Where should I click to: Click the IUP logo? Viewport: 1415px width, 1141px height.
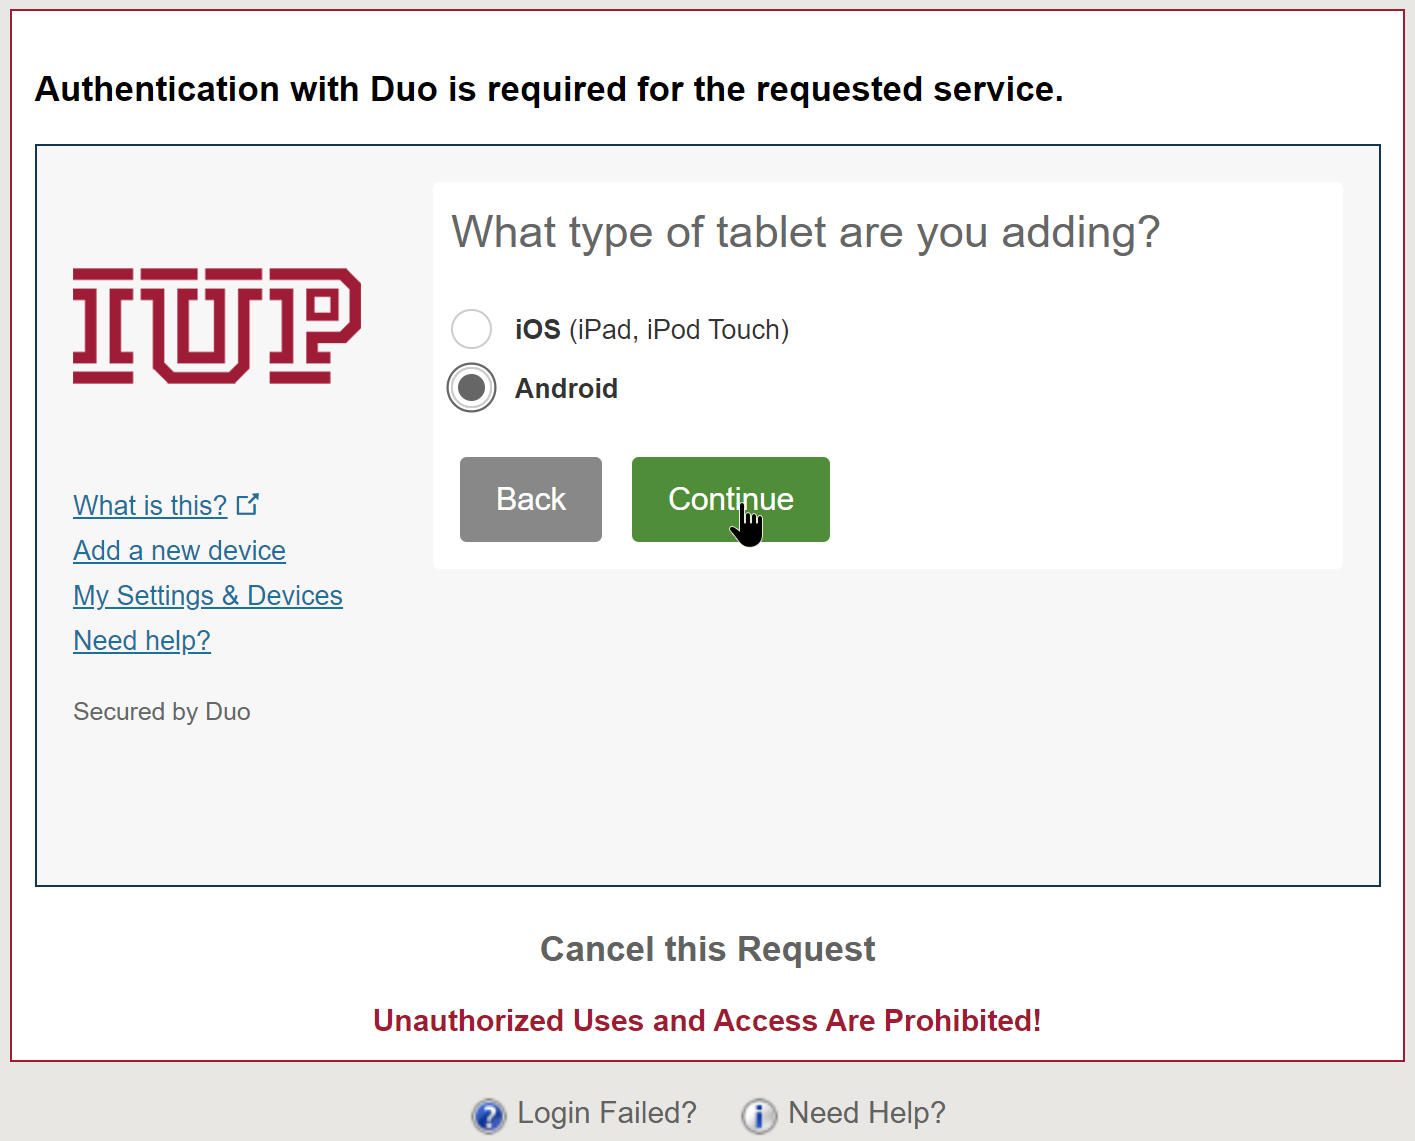coord(217,325)
